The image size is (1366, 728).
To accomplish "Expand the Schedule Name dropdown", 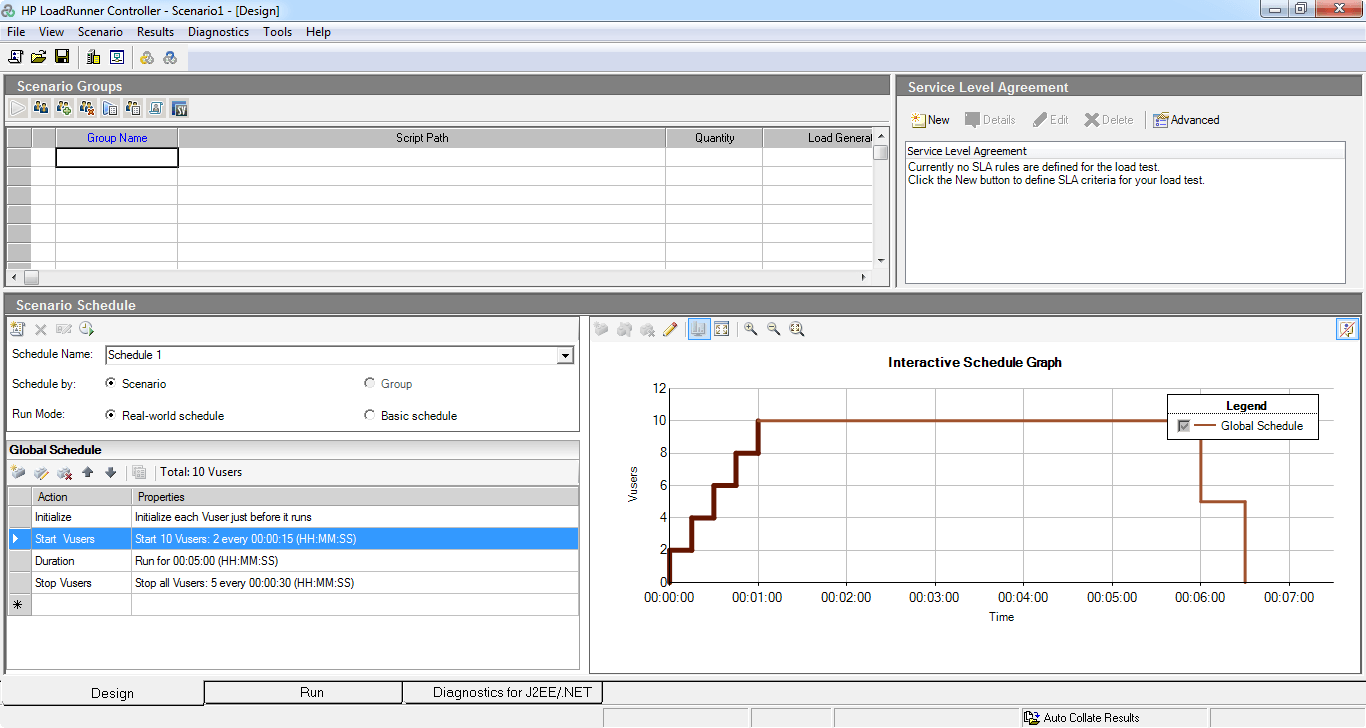I will pyautogui.click(x=565, y=355).
